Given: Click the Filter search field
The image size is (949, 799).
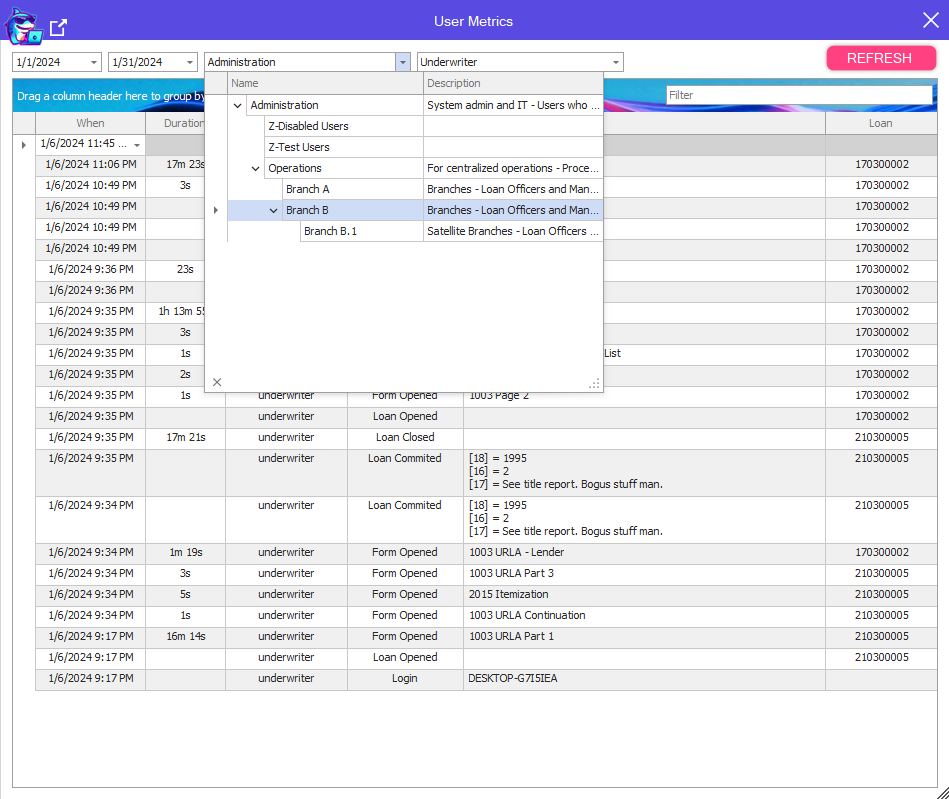Looking at the screenshot, I should (798, 95).
